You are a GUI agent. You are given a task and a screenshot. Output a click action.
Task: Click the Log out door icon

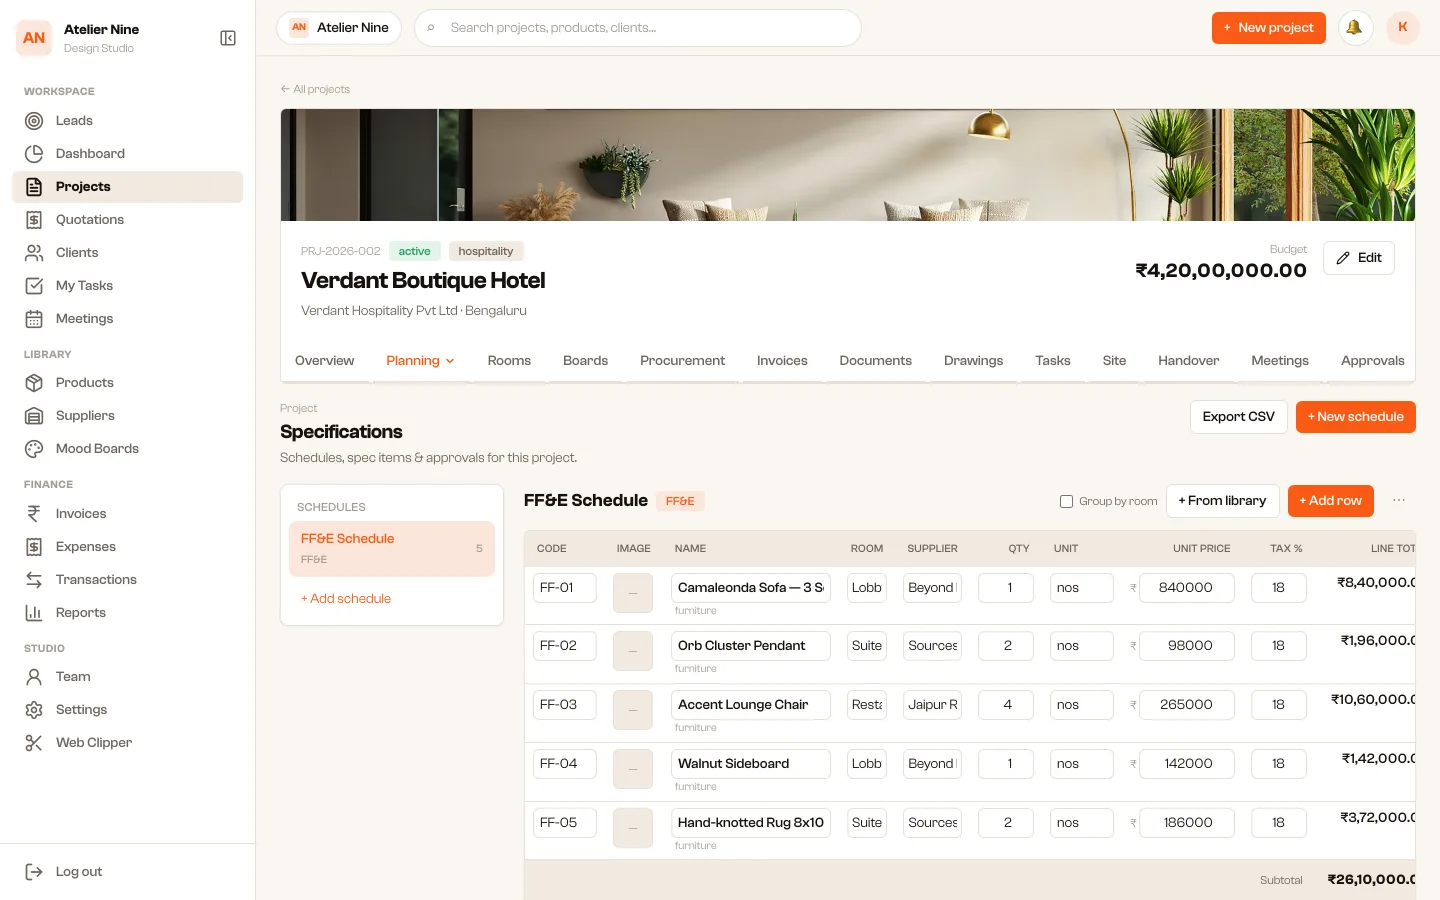(34, 872)
